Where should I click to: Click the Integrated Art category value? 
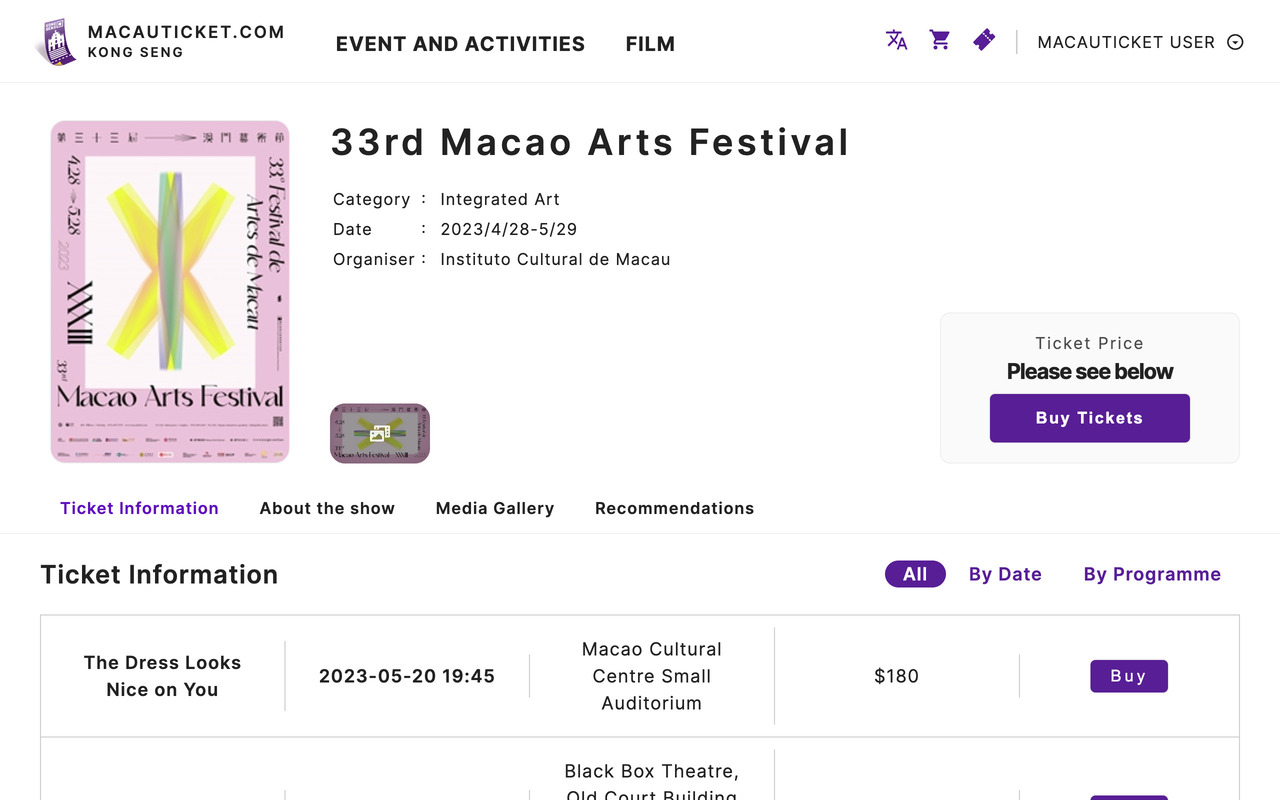pos(500,199)
